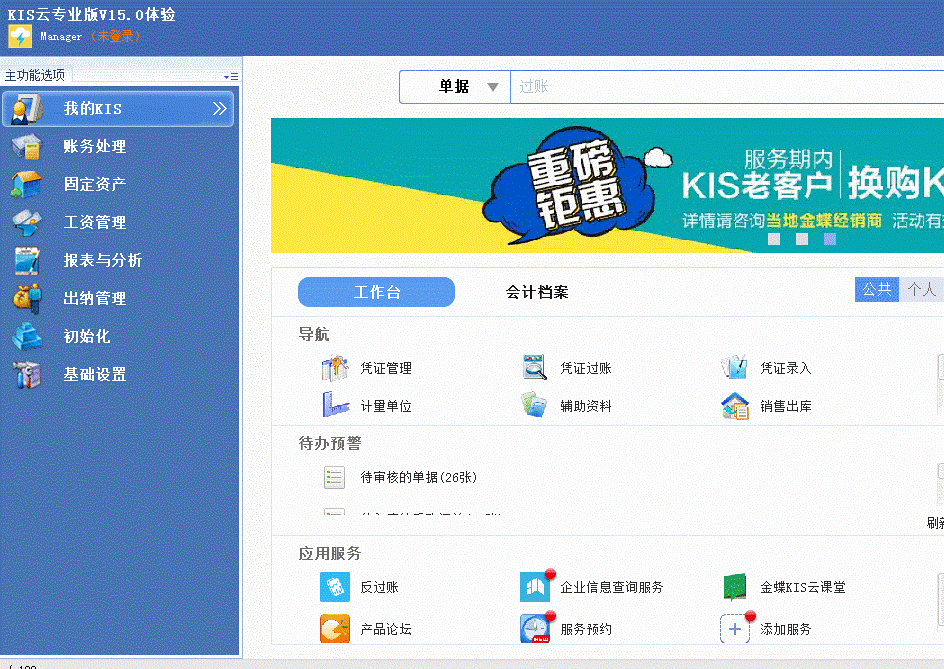
Task: Expand the 单据 search type dropdown
Action: (x=492, y=87)
